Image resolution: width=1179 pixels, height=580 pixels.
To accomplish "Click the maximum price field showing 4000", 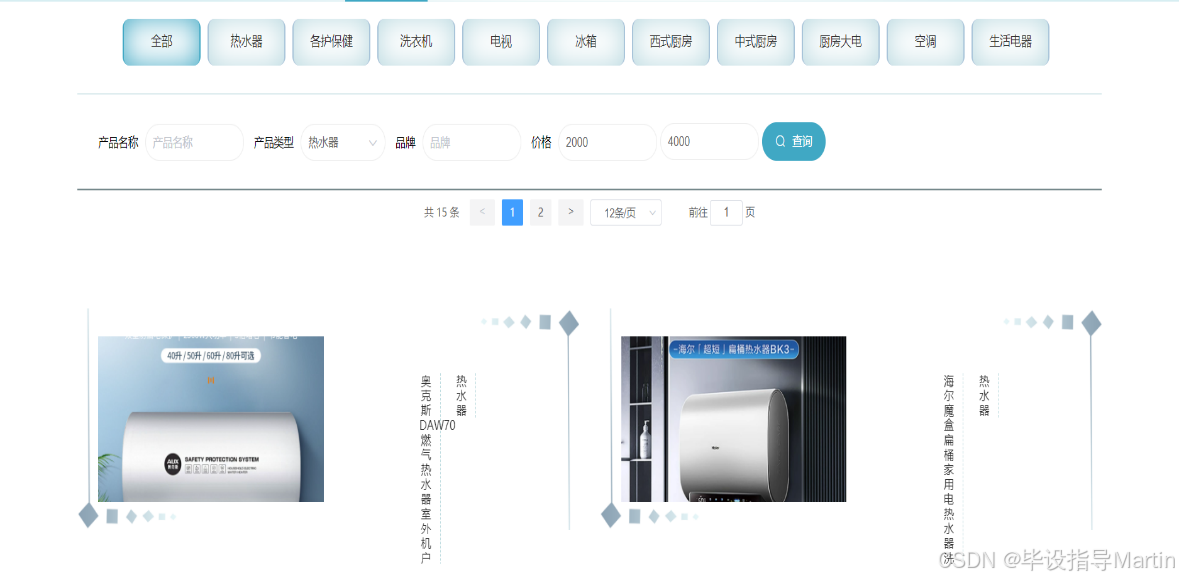I will coord(709,141).
